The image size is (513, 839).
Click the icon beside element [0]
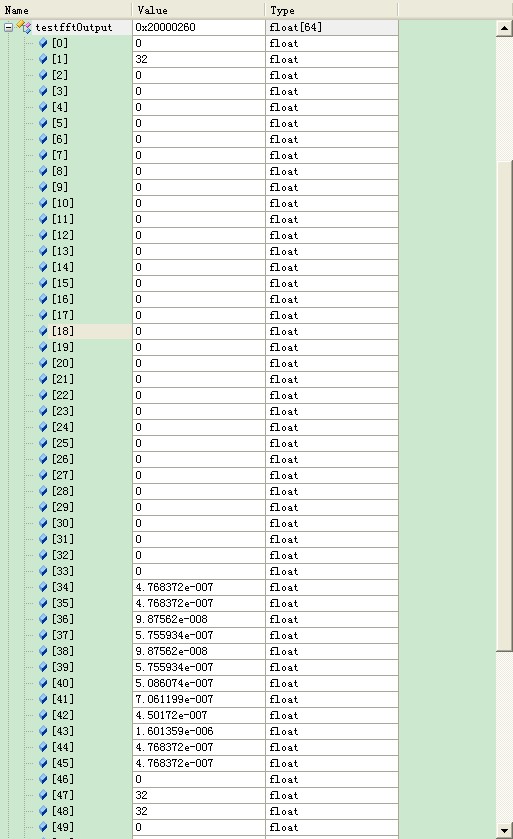tap(43, 43)
